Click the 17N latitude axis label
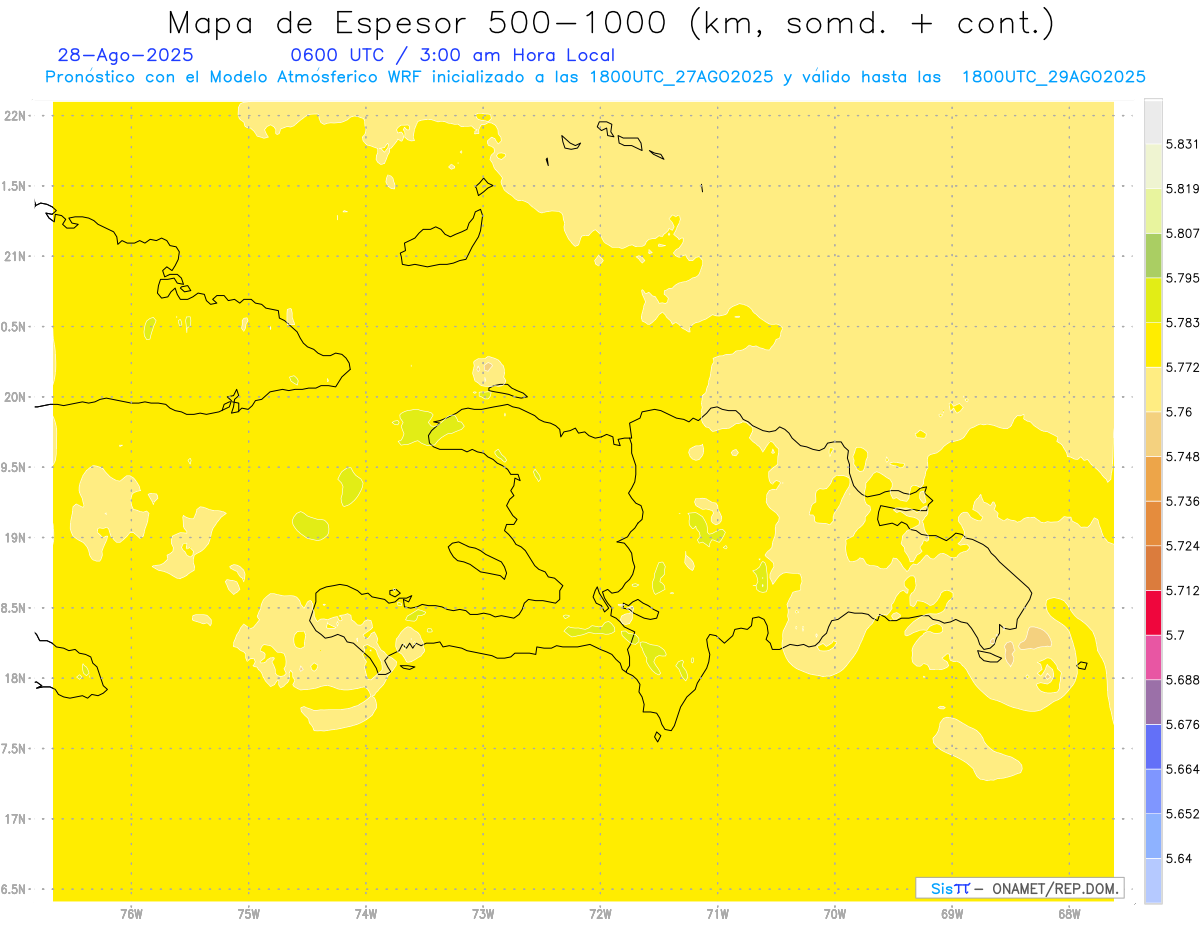The height and width of the screenshot is (927, 1200). (x=15, y=819)
